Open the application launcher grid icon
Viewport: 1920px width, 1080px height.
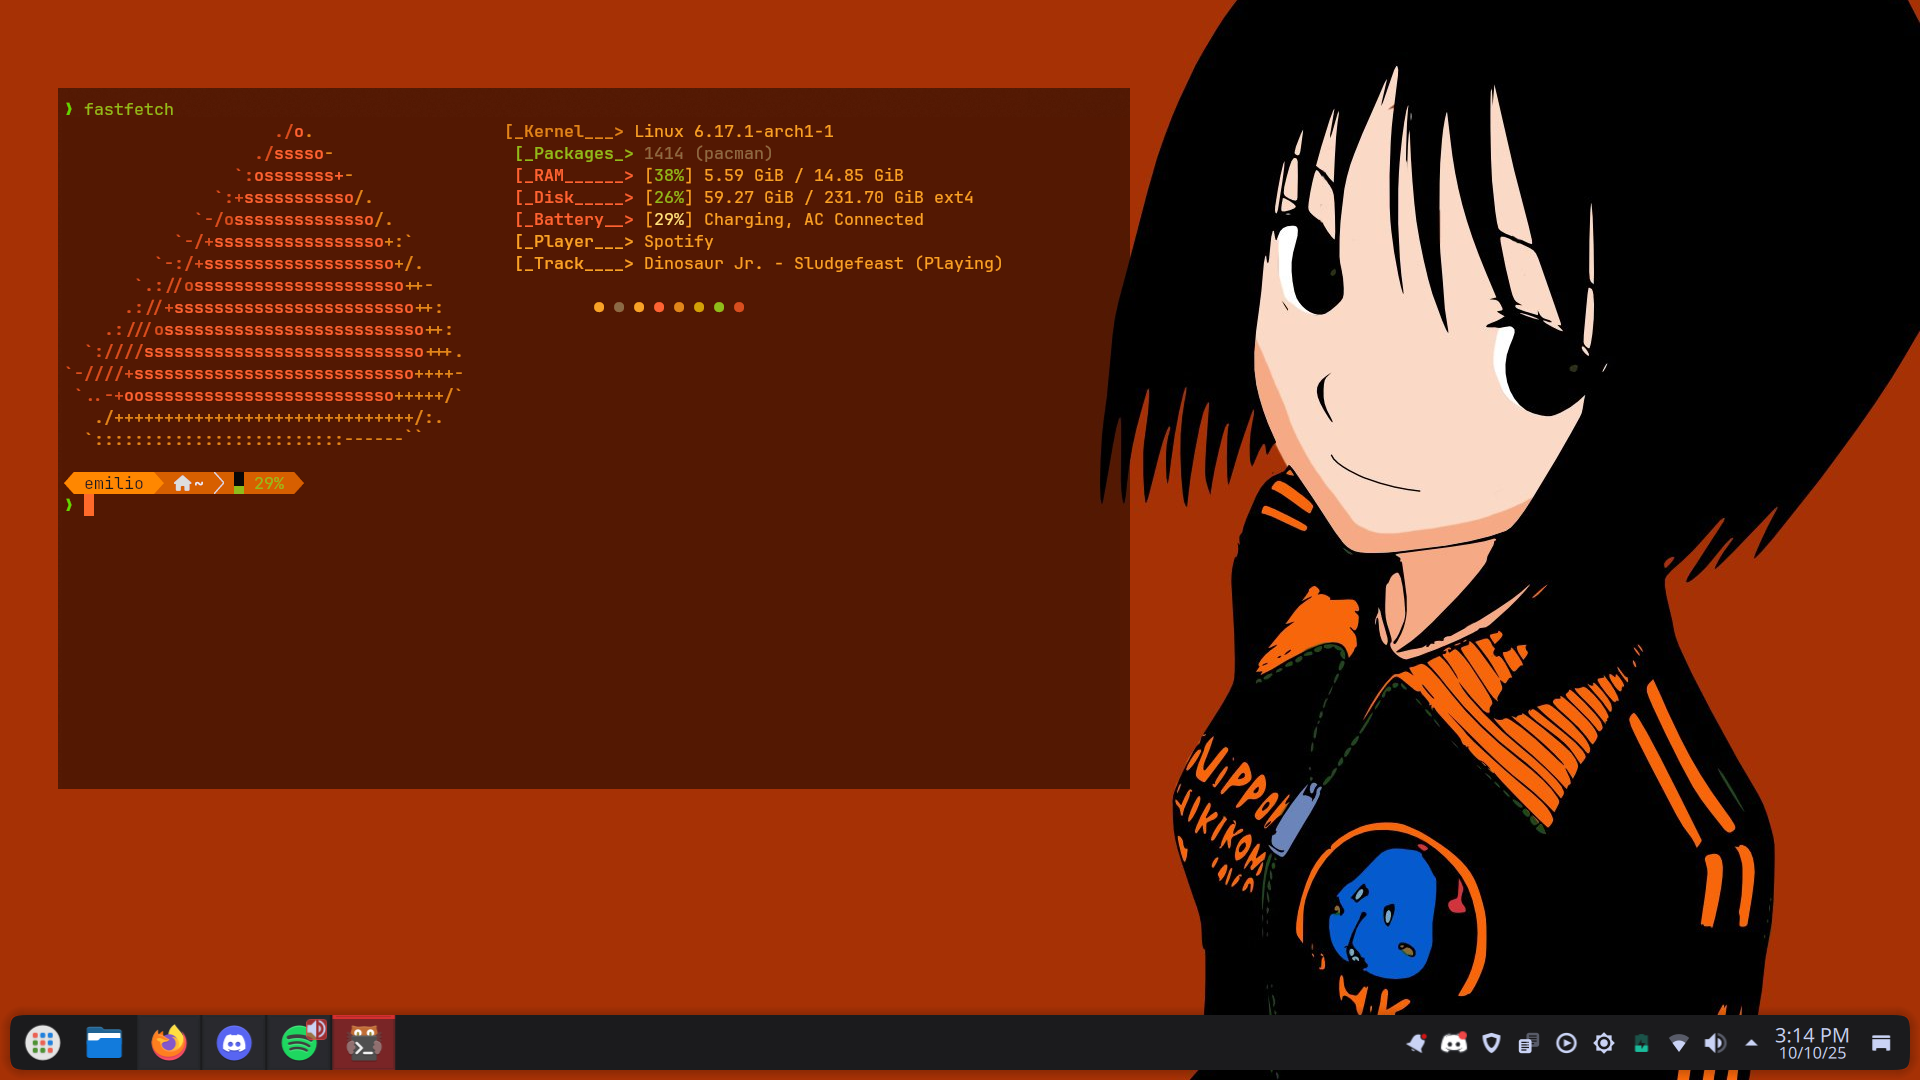tap(42, 1043)
